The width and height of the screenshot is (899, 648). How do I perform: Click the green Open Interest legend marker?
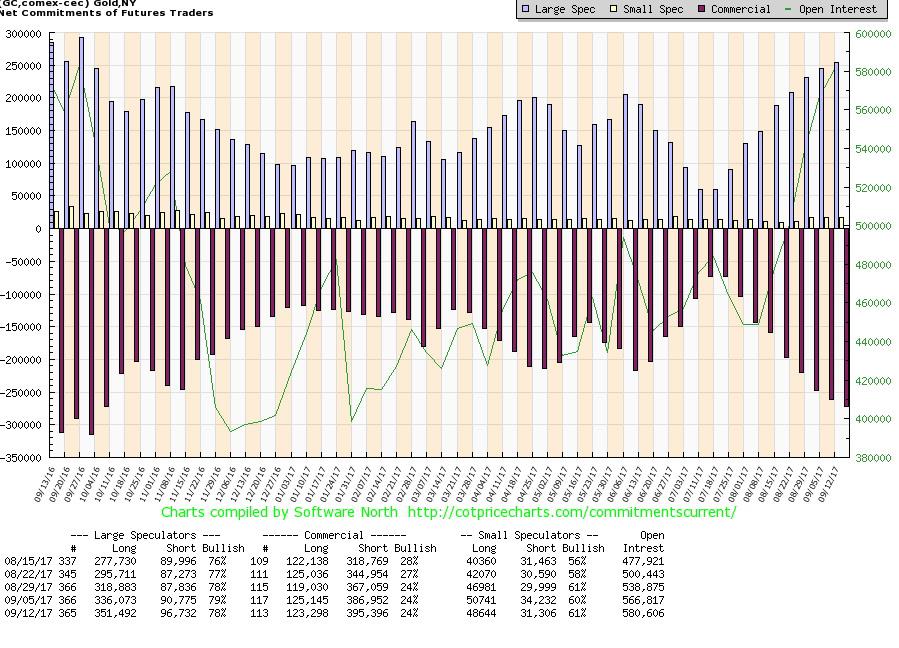coord(789,9)
